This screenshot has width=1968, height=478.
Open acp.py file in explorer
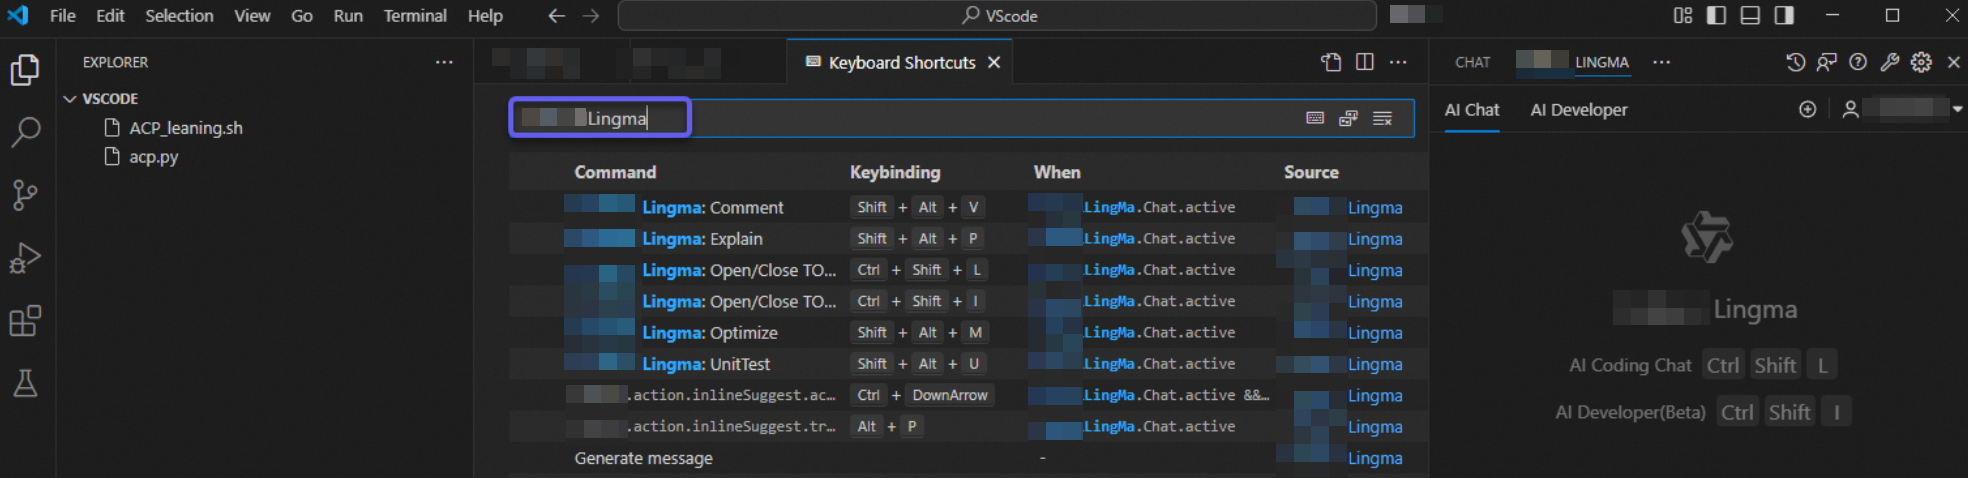[153, 157]
